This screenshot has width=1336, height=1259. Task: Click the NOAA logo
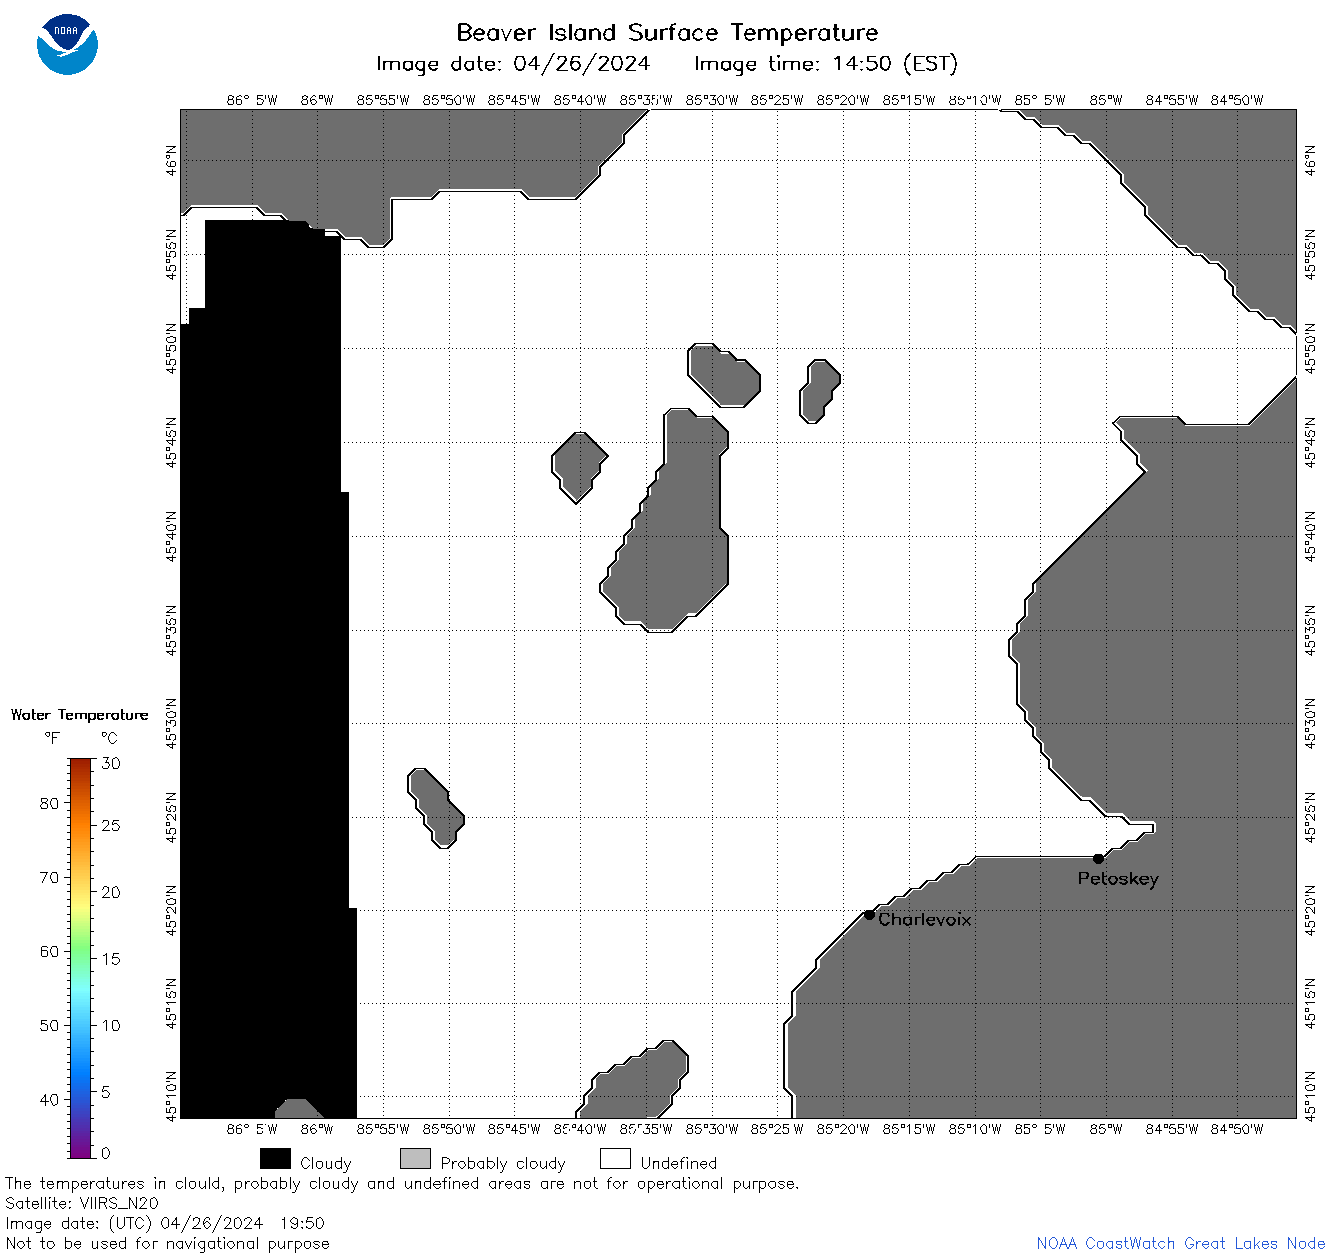pos(67,45)
